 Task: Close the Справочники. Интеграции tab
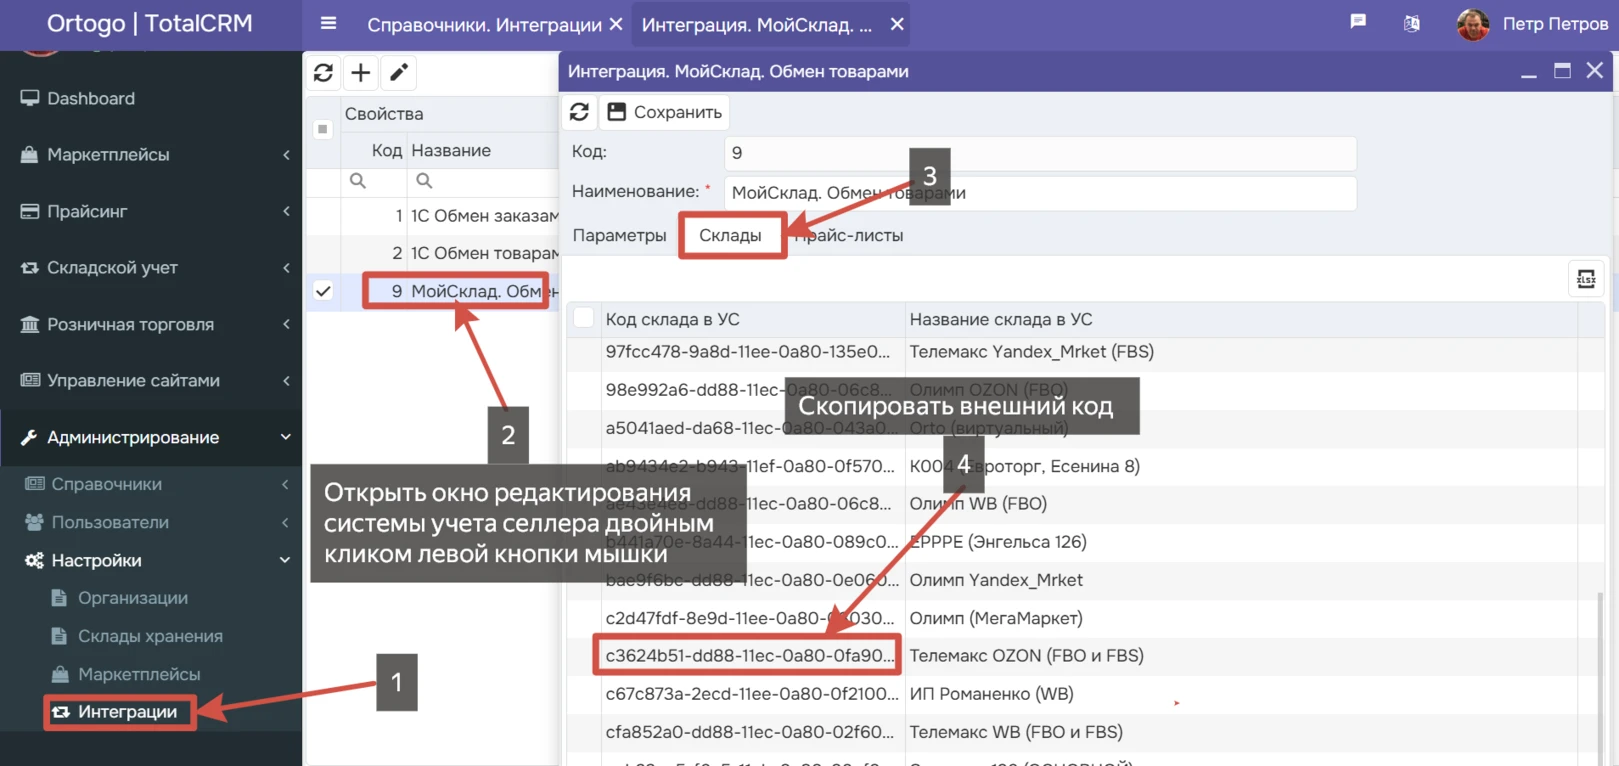pyautogui.click(x=616, y=24)
